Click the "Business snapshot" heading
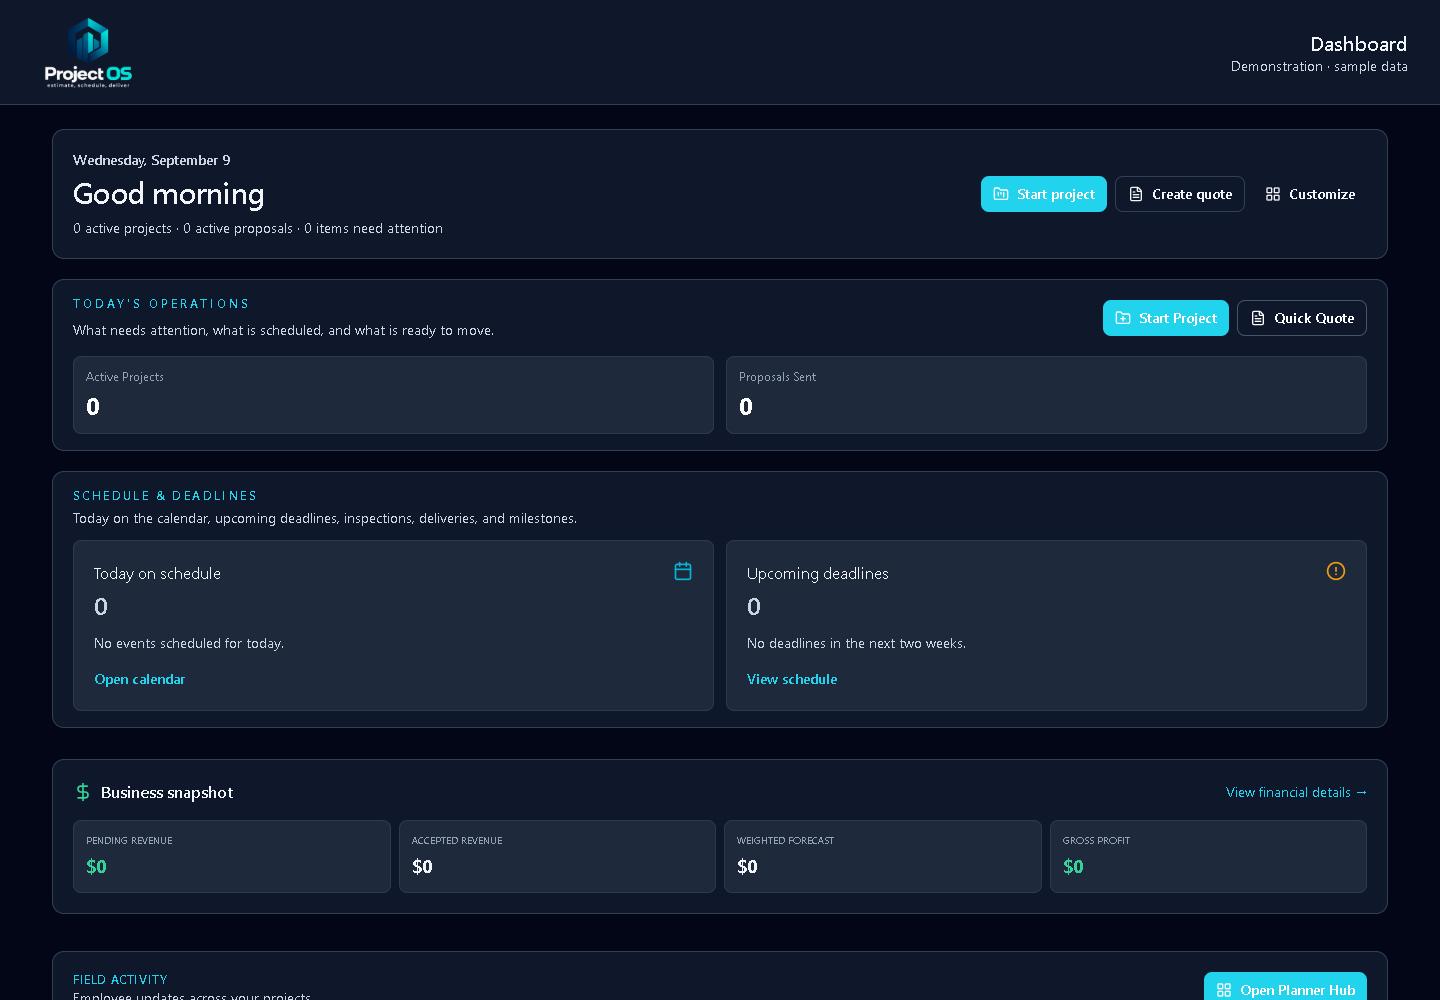Image resolution: width=1440 pixels, height=1000 pixels. coord(167,792)
